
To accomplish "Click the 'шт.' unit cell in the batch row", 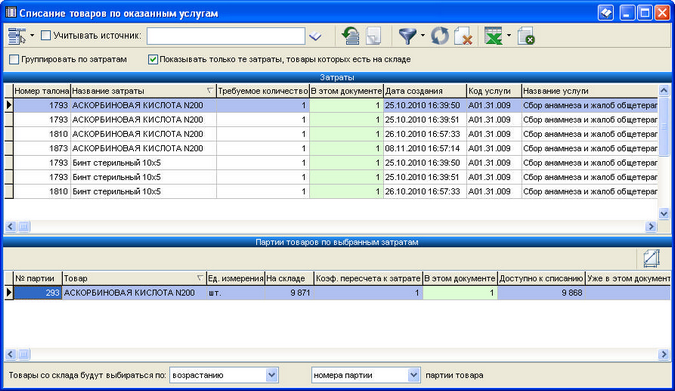I will coord(235,293).
